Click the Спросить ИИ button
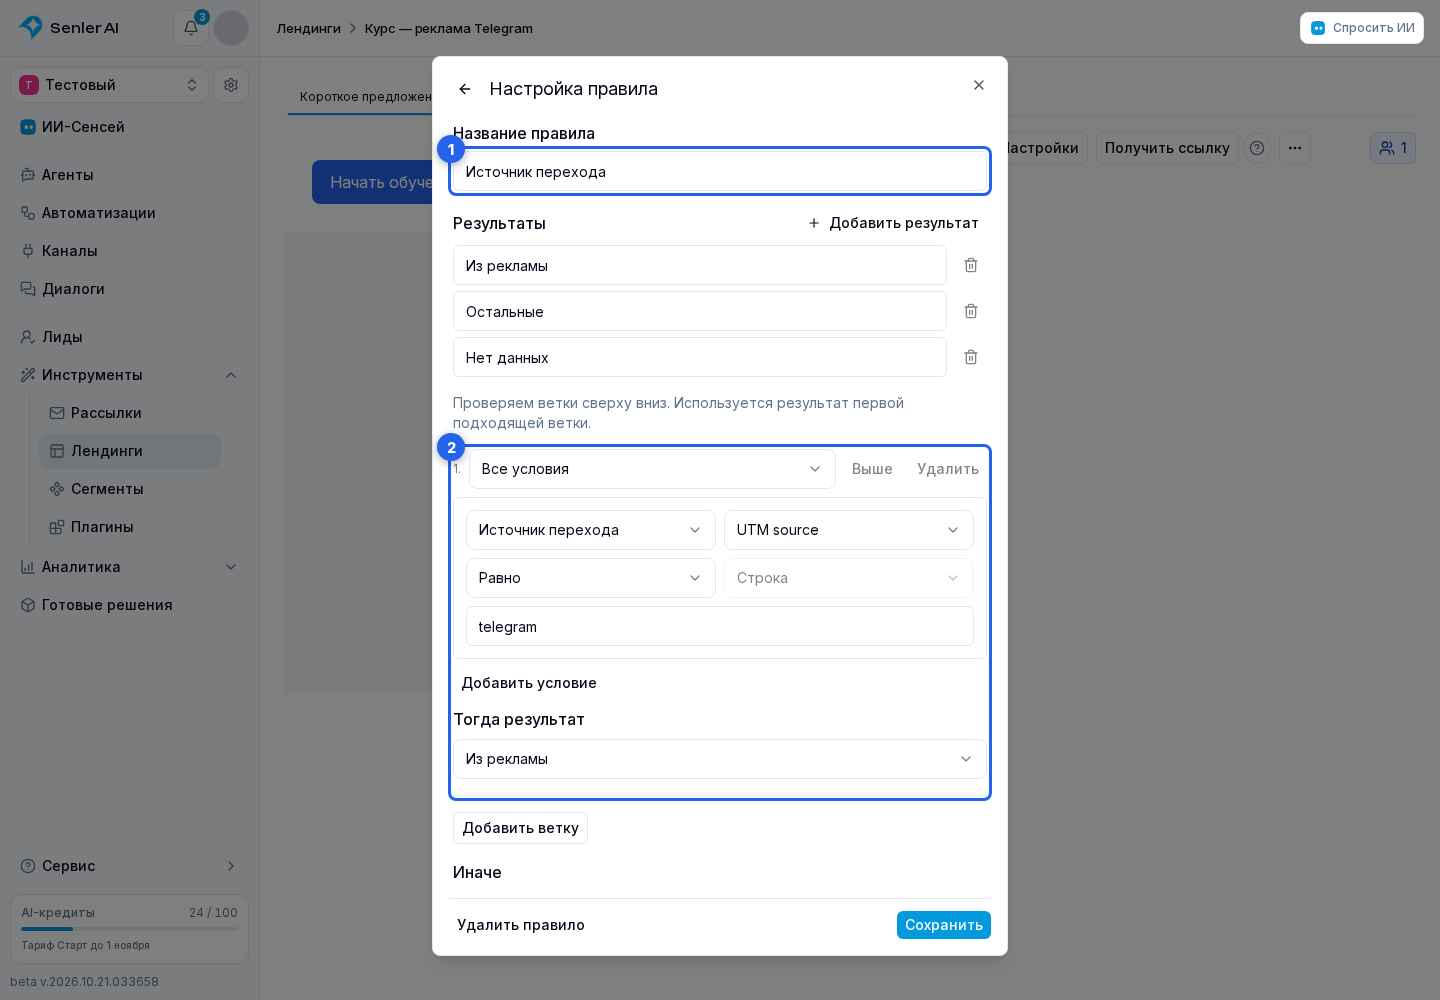The image size is (1440, 1000). [1362, 28]
